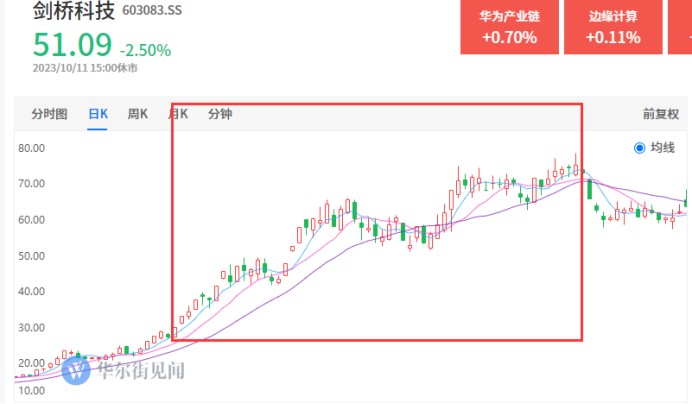Screen dimensions: 692x404
Task: Select the 日K chart tab
Action: [x=98, y=114]
